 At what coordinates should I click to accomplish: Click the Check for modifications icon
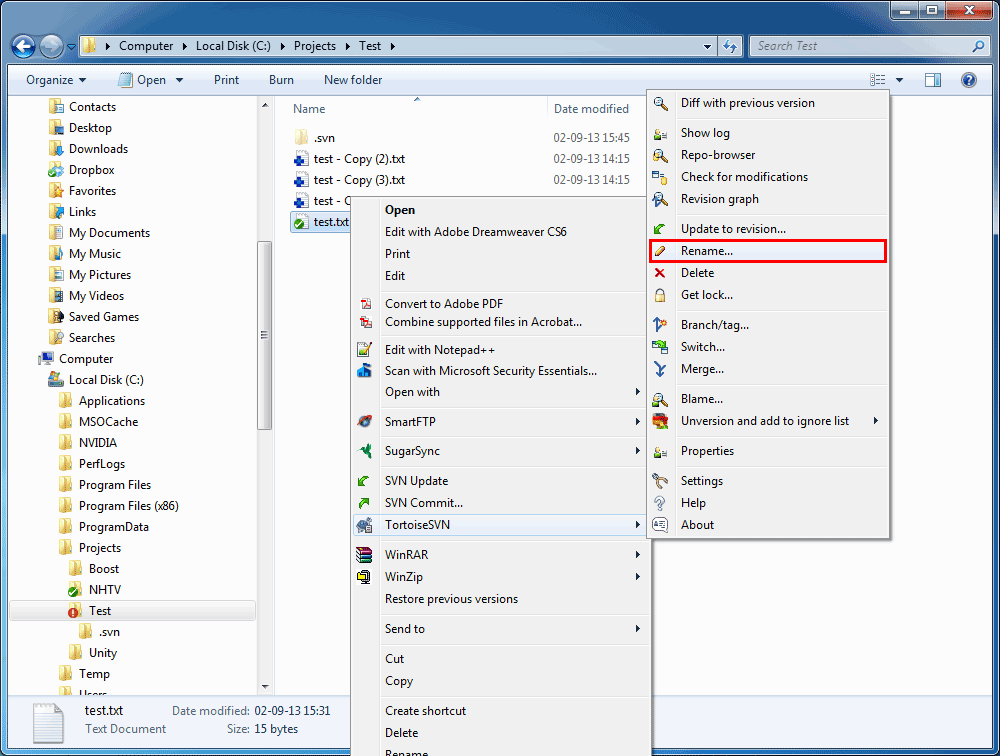(x=660, y=177)
